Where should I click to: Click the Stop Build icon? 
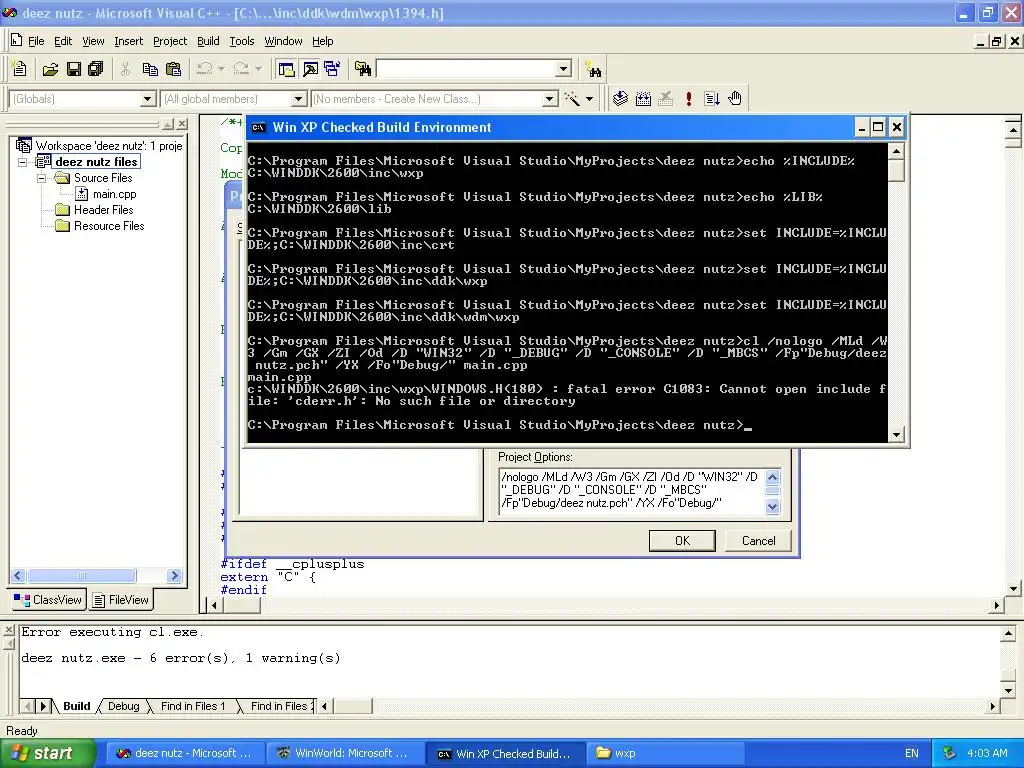click(665, 99)
